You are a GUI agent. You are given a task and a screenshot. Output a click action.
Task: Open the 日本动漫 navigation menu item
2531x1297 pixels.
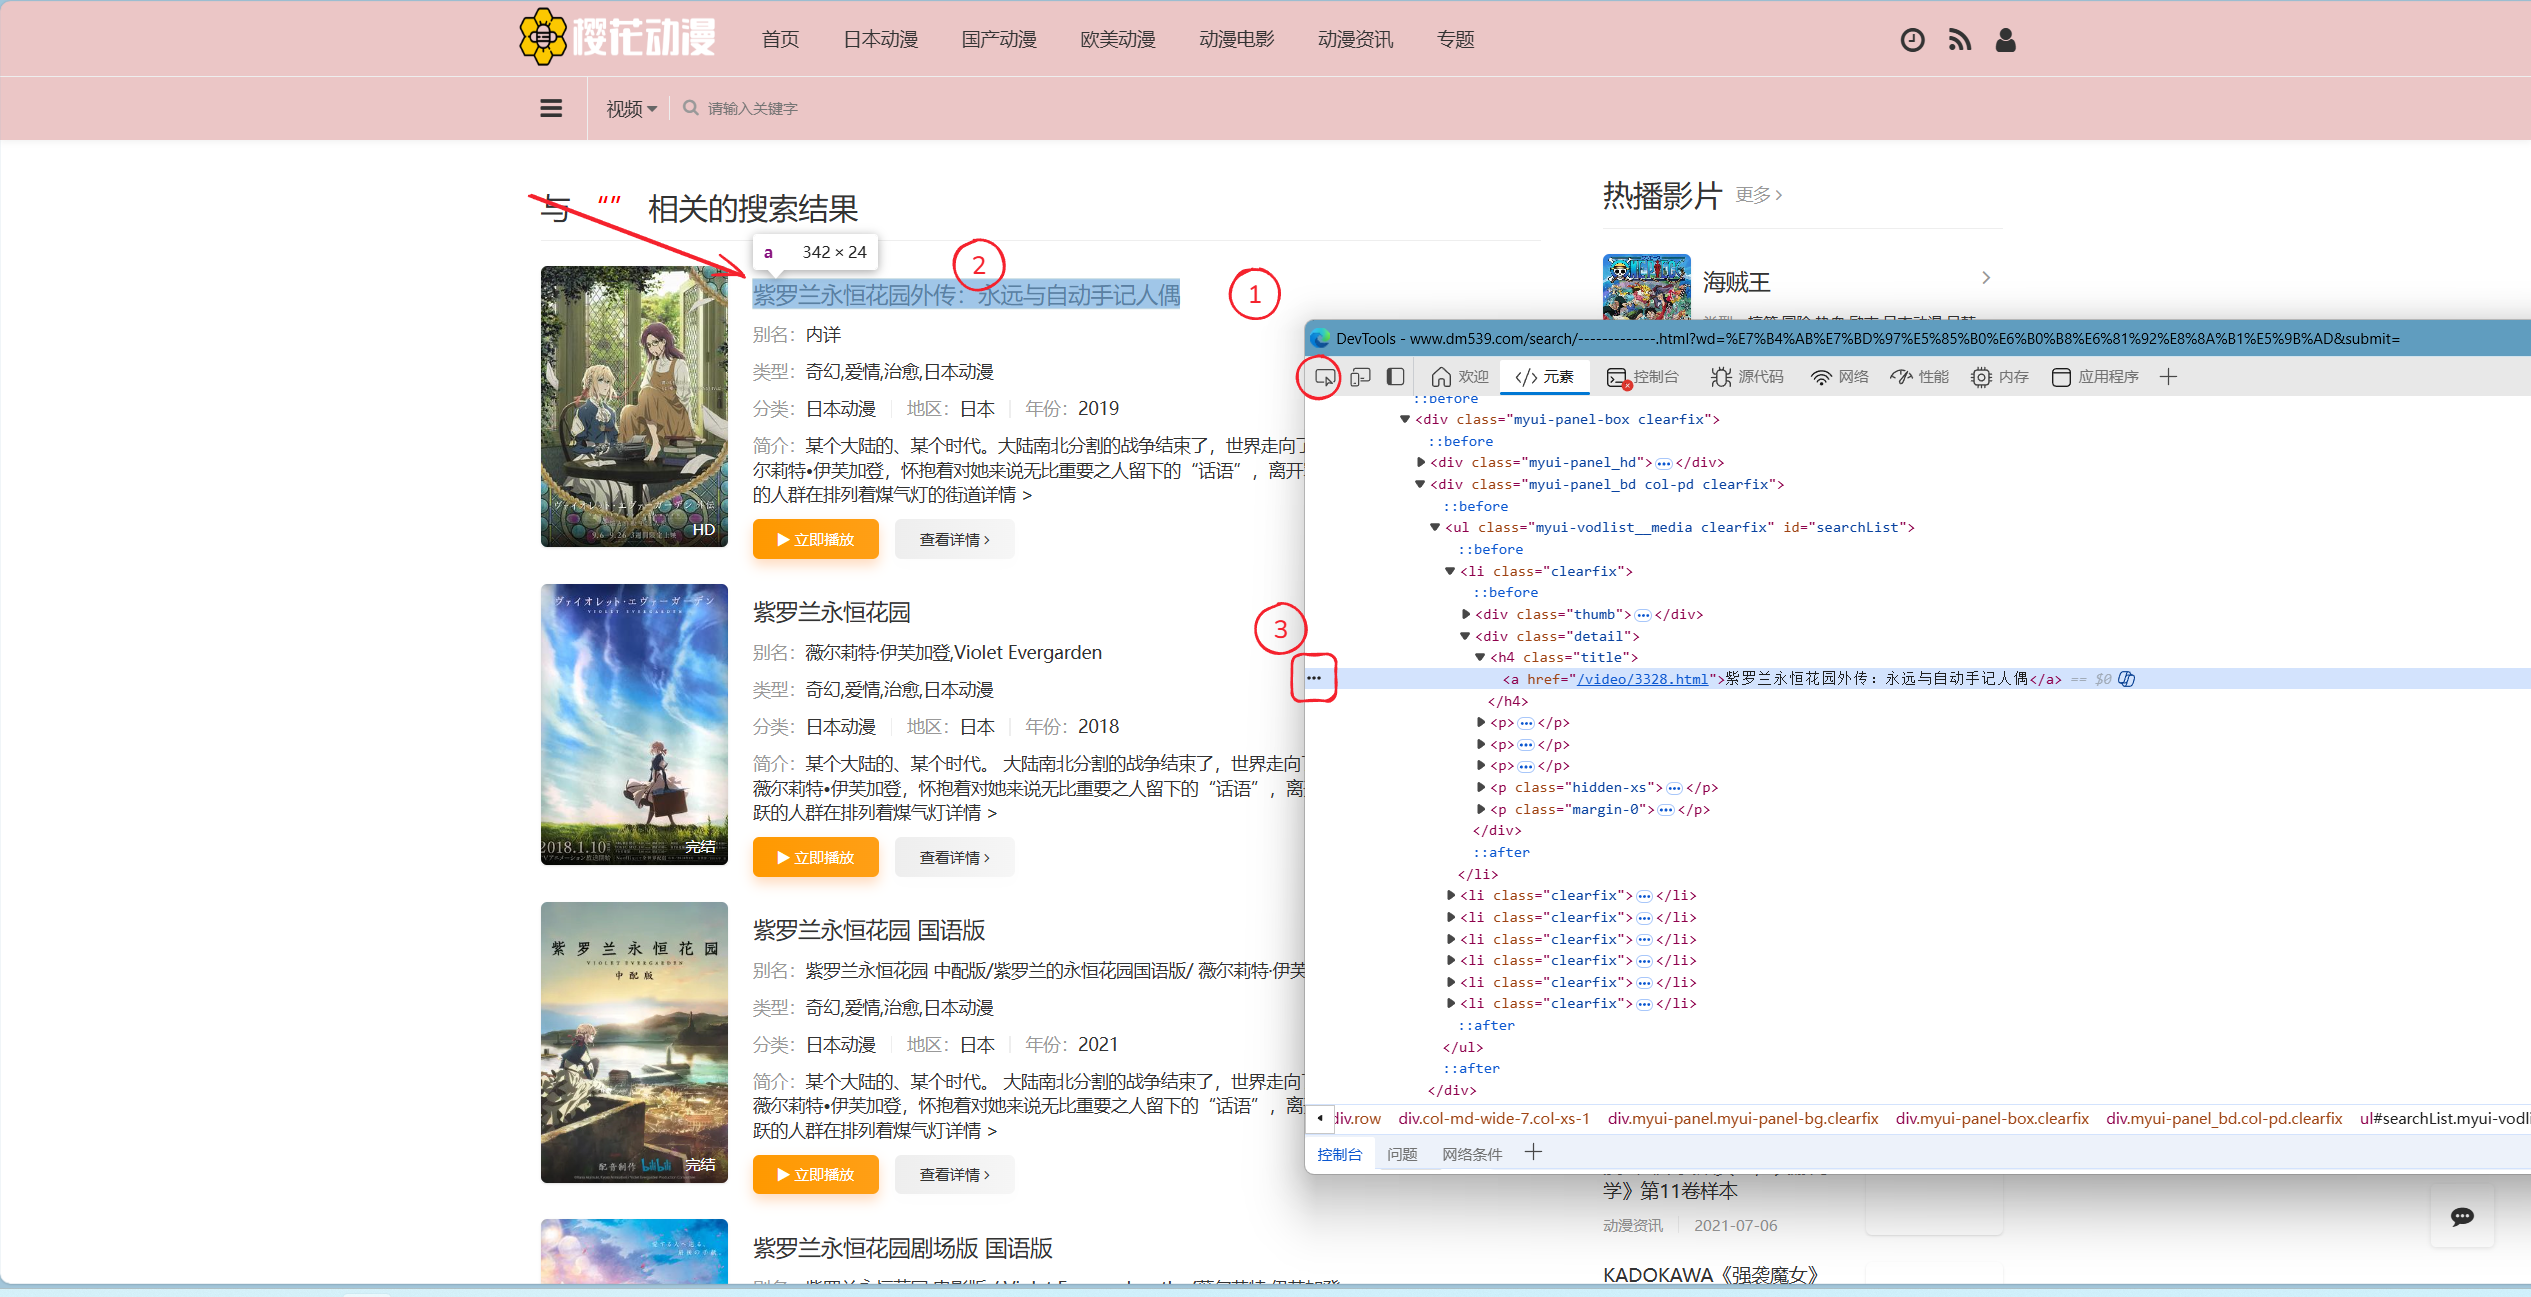pyautogui.click(x=880, y=40)
